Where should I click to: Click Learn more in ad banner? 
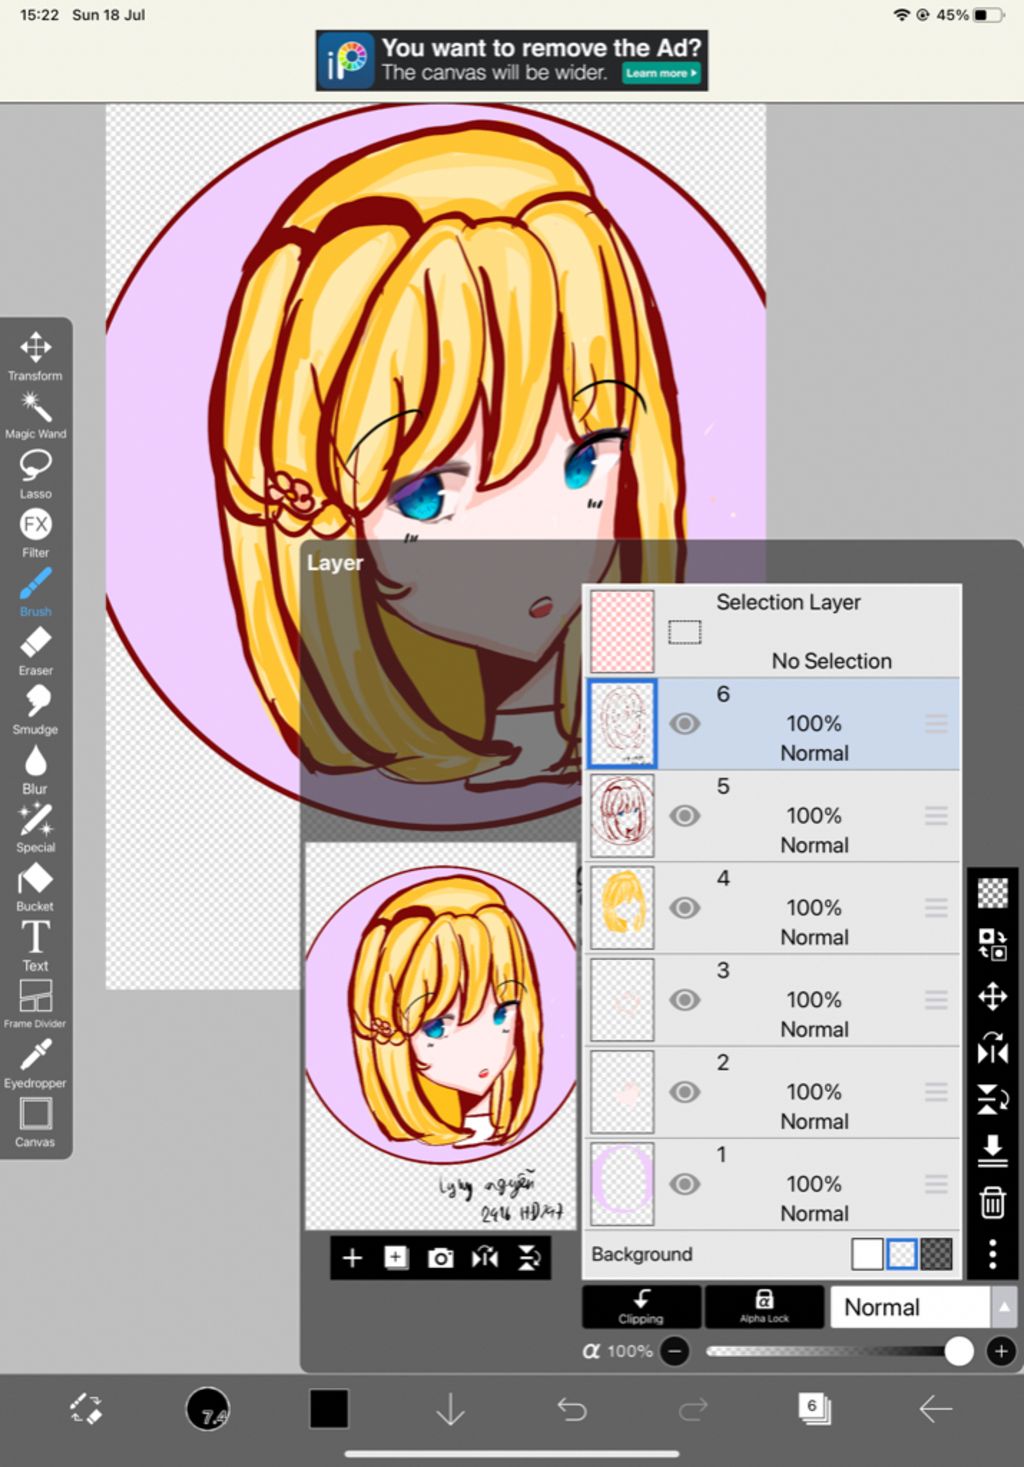click(661, 73)
